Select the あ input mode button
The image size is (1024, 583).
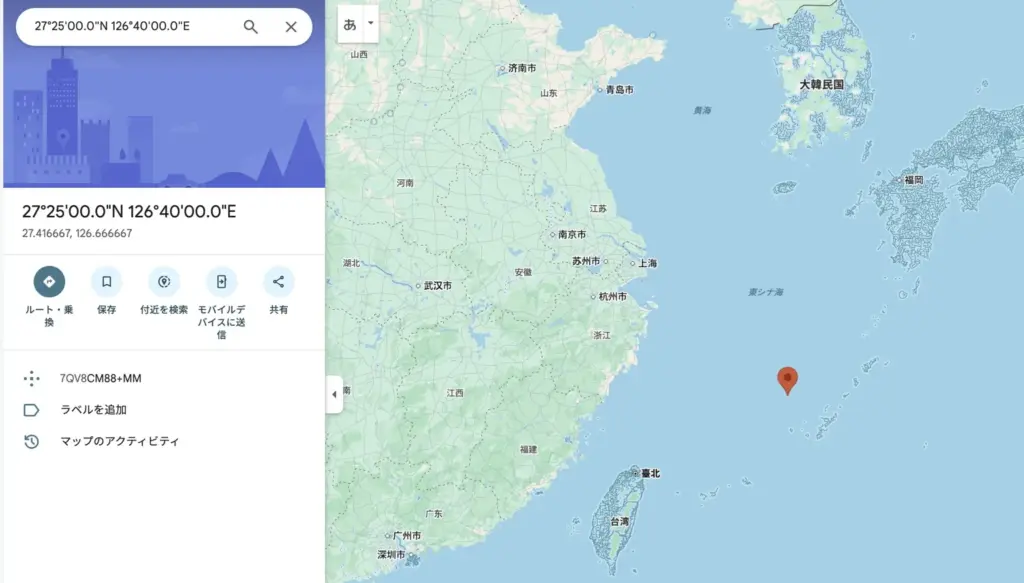click(350, 24)
